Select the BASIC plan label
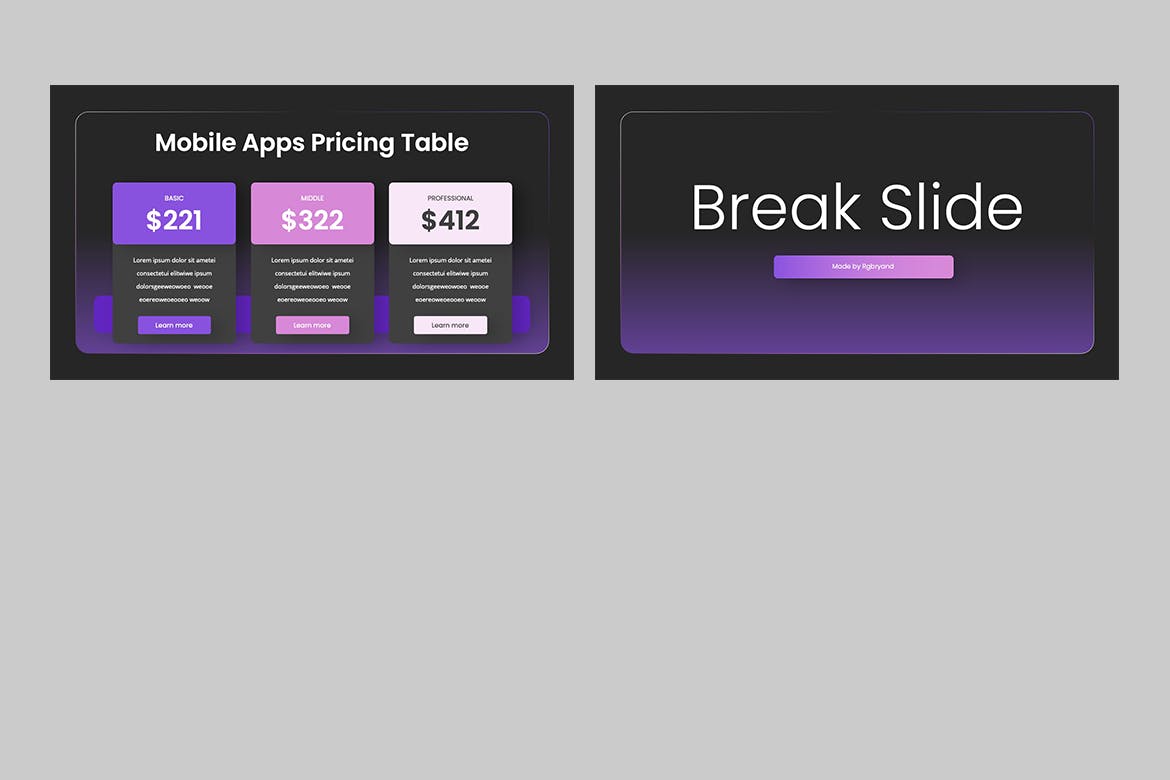The height and width of the screenshot is (780, 1170). 174,198
